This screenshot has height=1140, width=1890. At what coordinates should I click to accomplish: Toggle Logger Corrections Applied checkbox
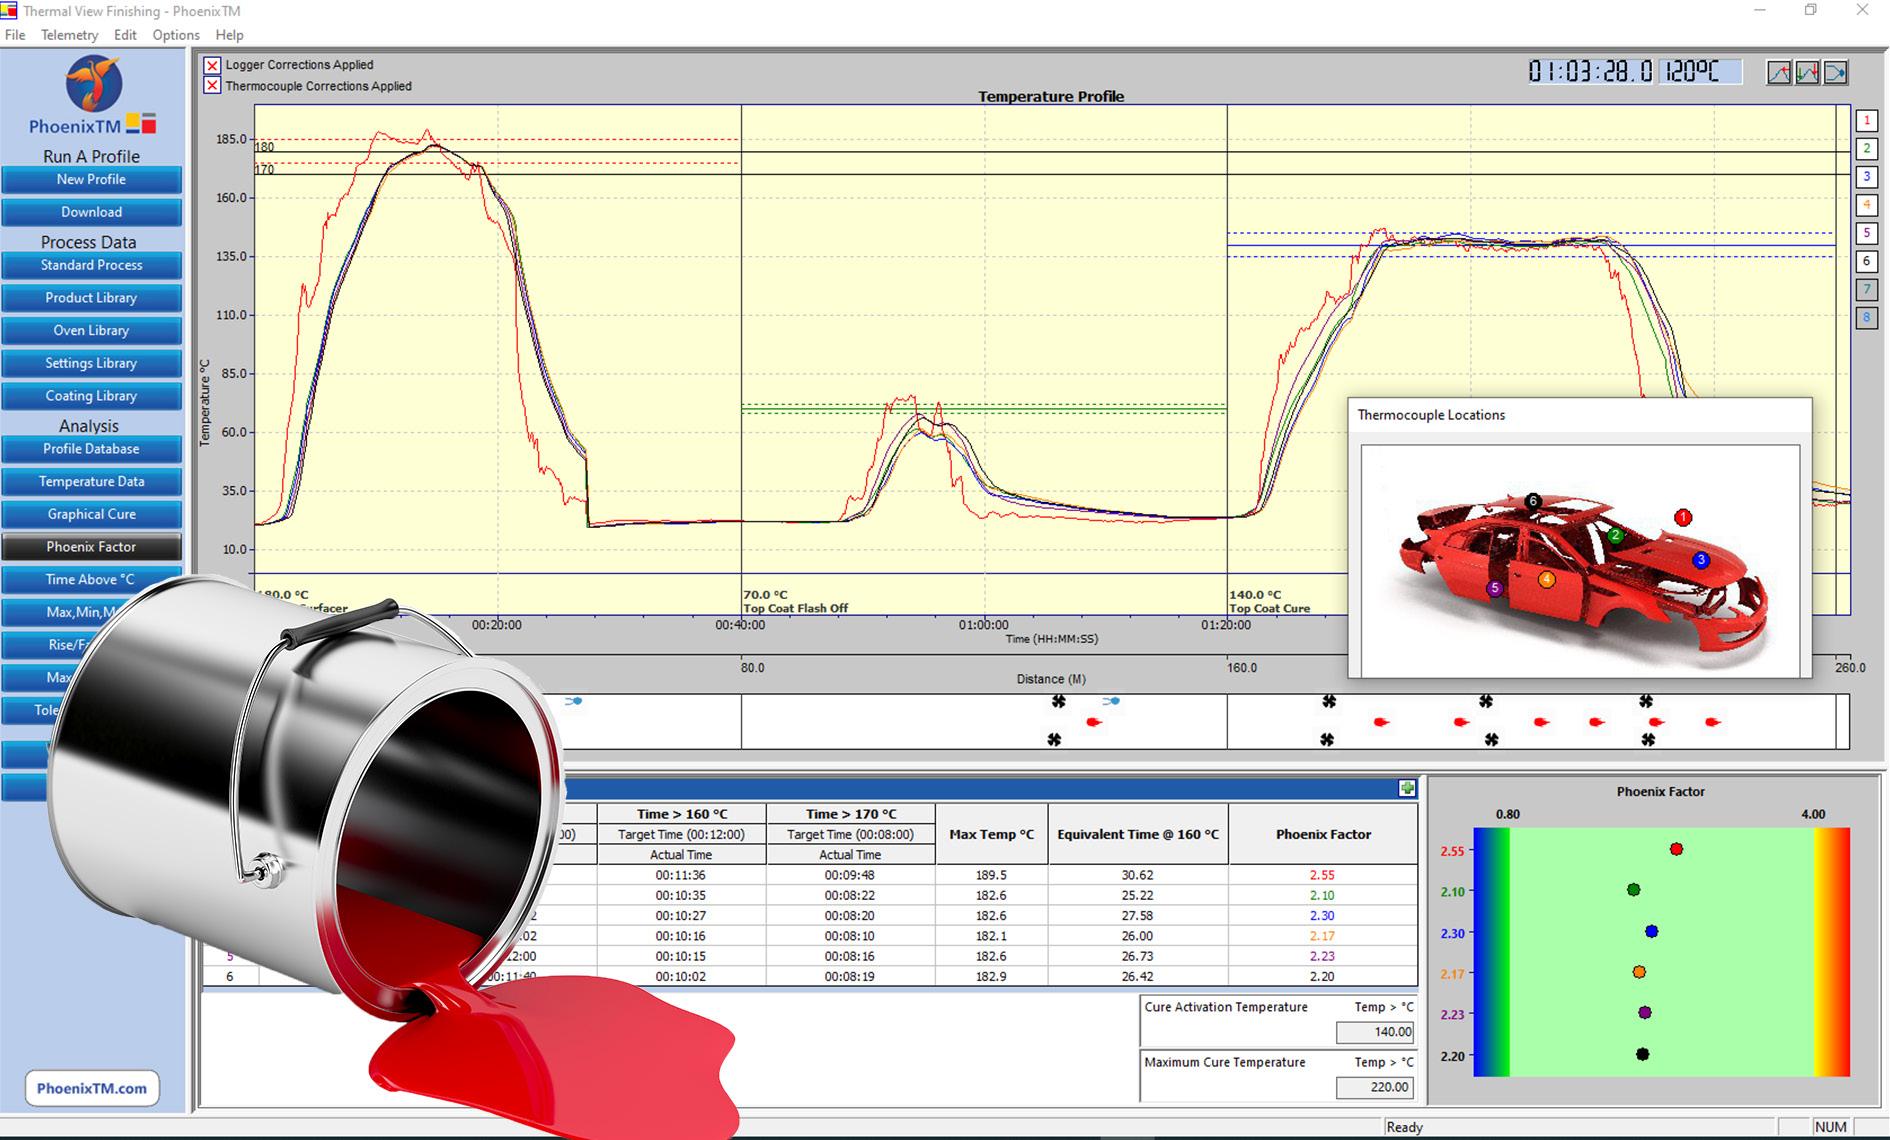coord(212,65)
